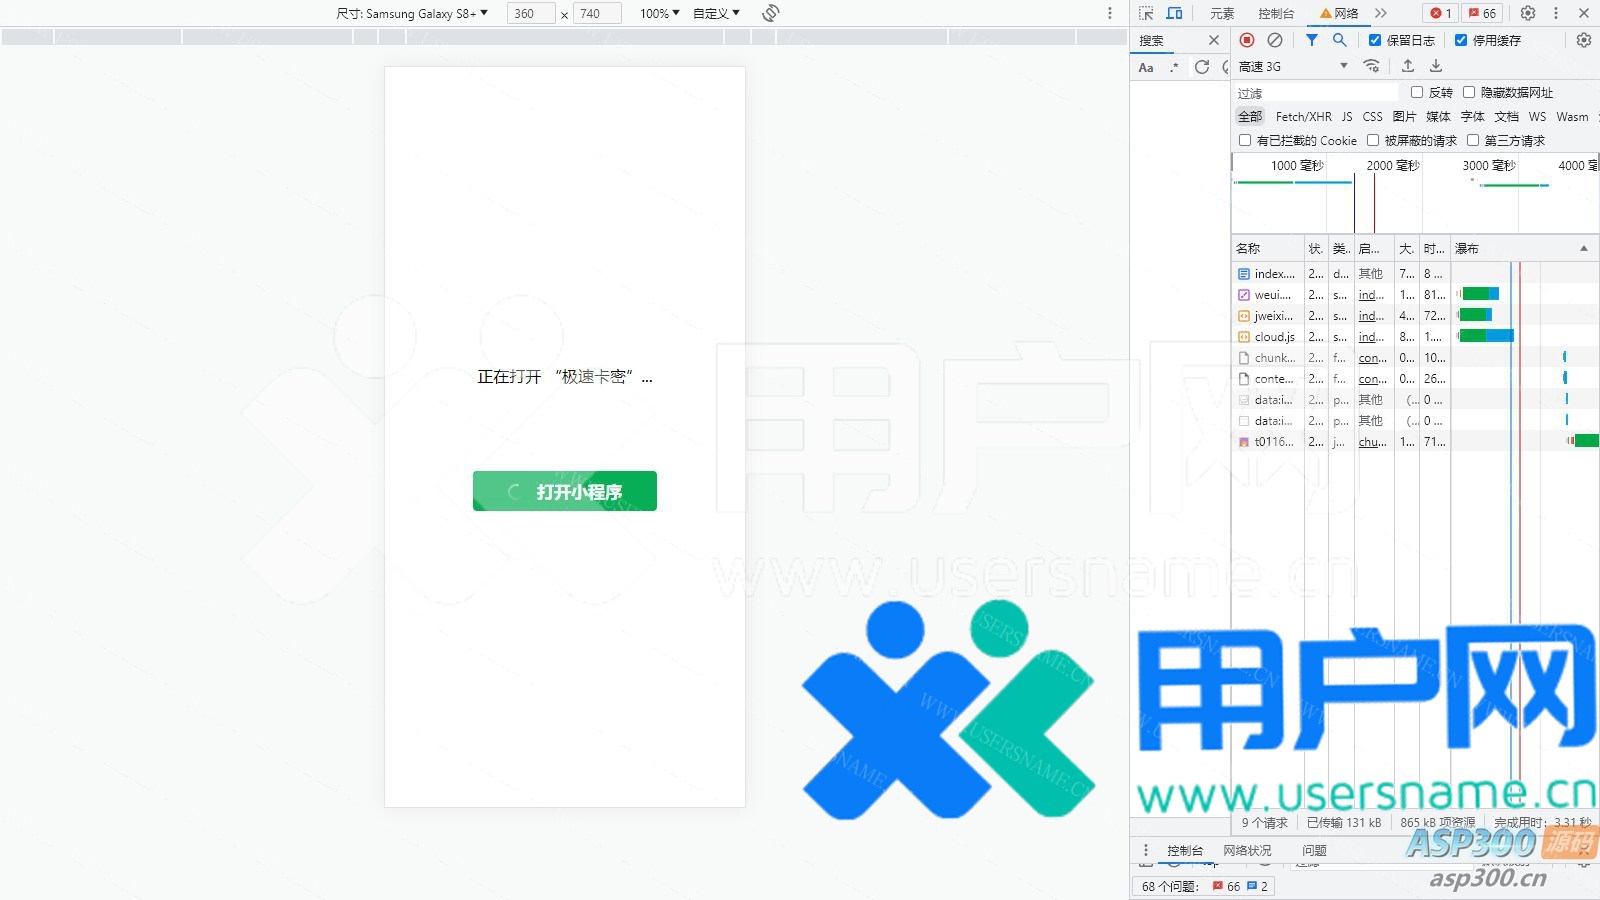Open DevTools customize three-dot menu
1600x900 pixels.
(x=1556, y=13)
